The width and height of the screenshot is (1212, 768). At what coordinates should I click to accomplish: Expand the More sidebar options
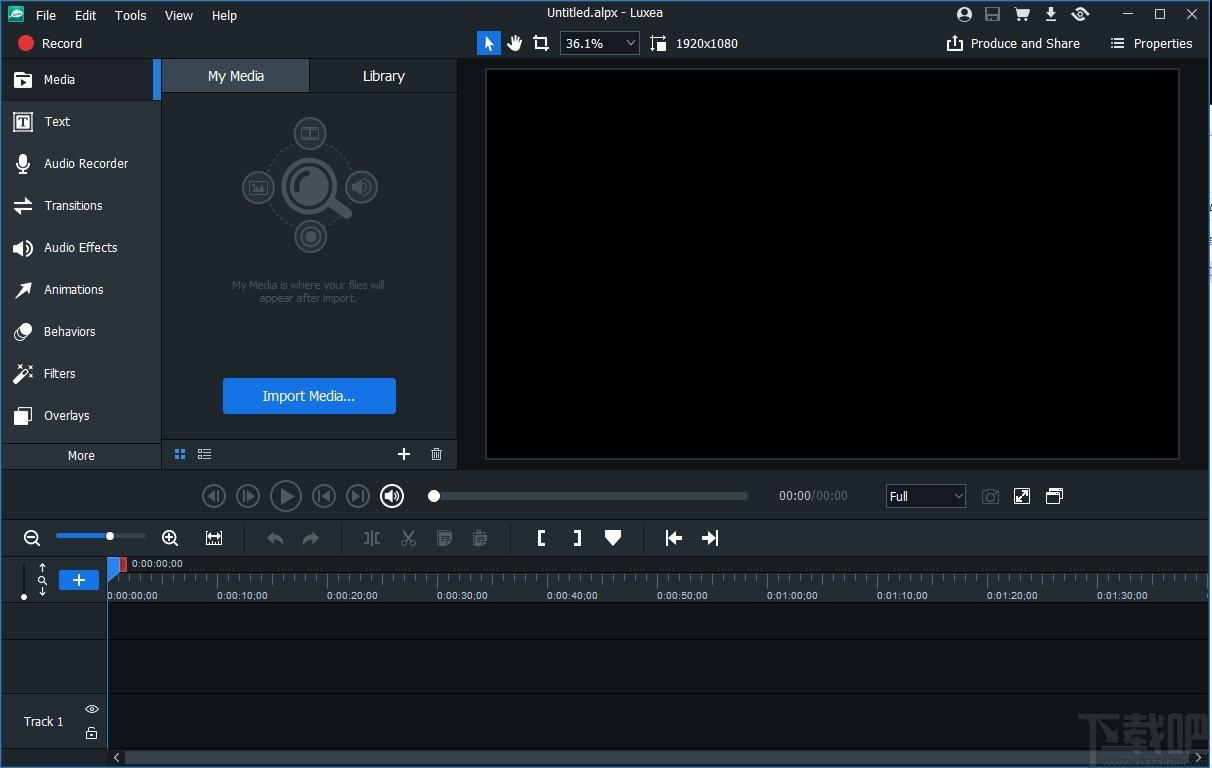81,455
